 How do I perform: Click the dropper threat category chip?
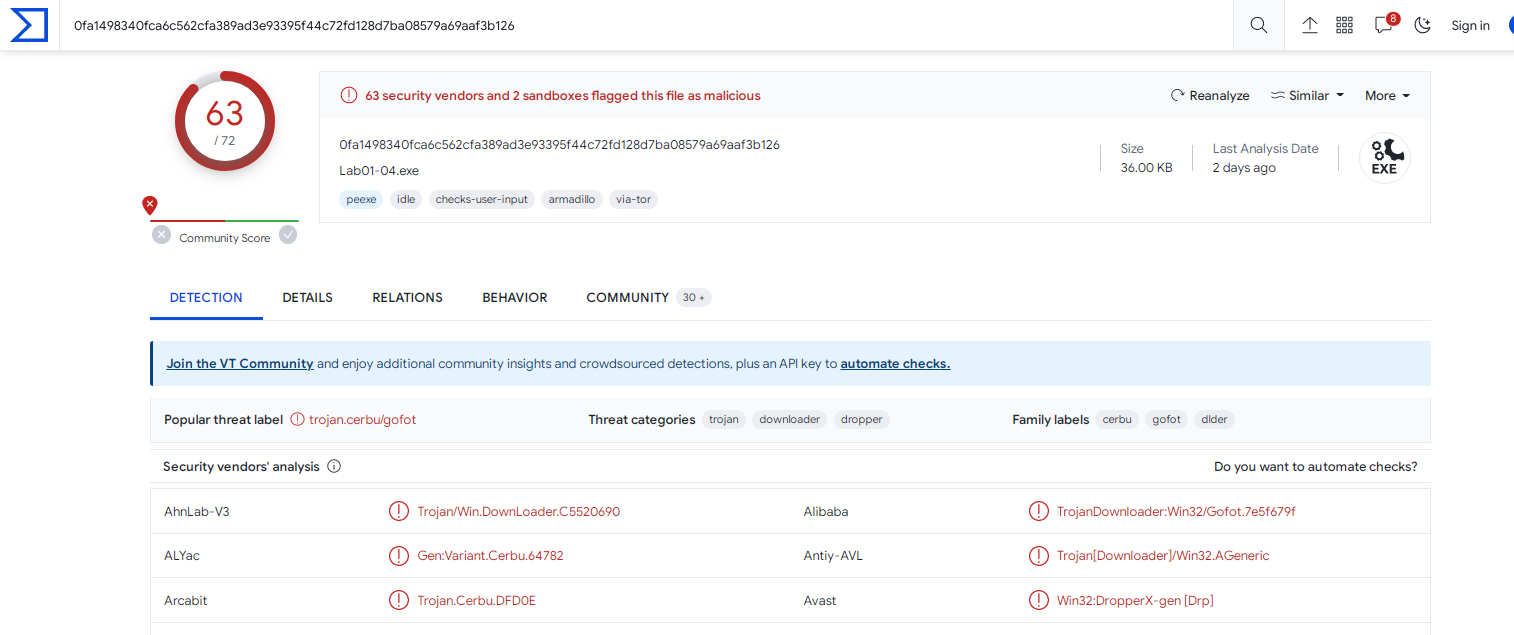point(862,420)
